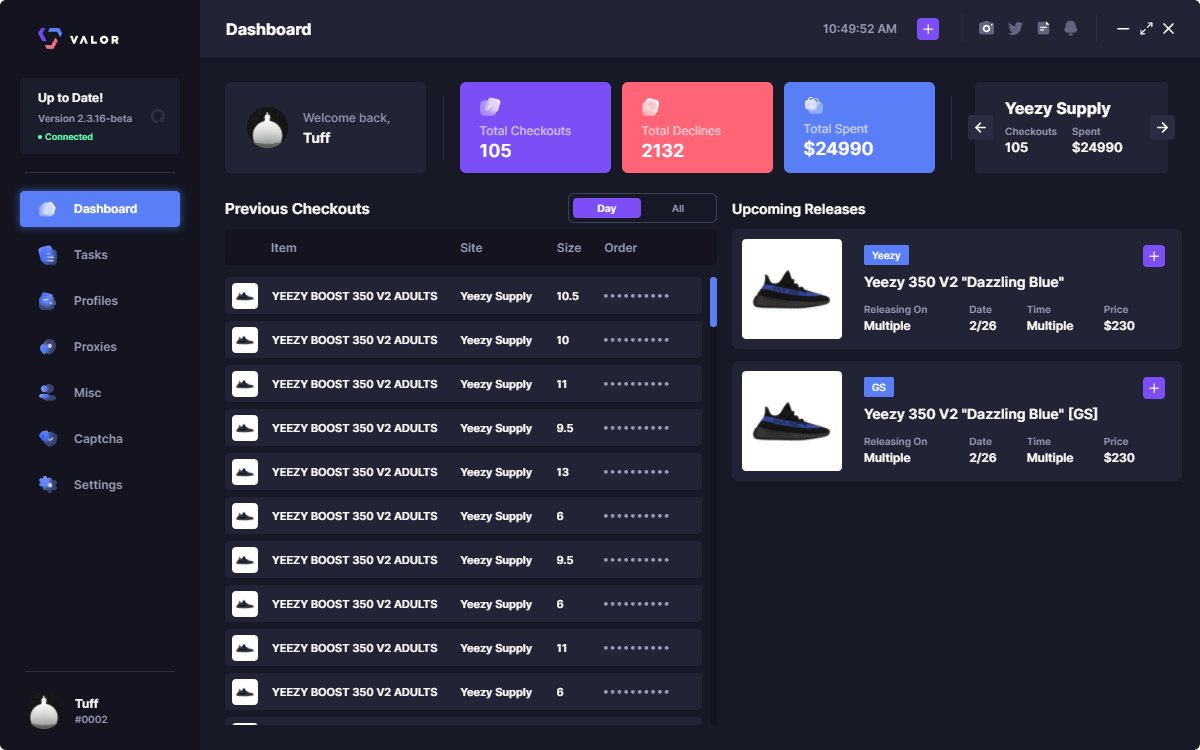1200x750 pixels.
Task: Click the Settings gear icon in the sidebar
Action: pyautogui.click(x=47, y=485)
